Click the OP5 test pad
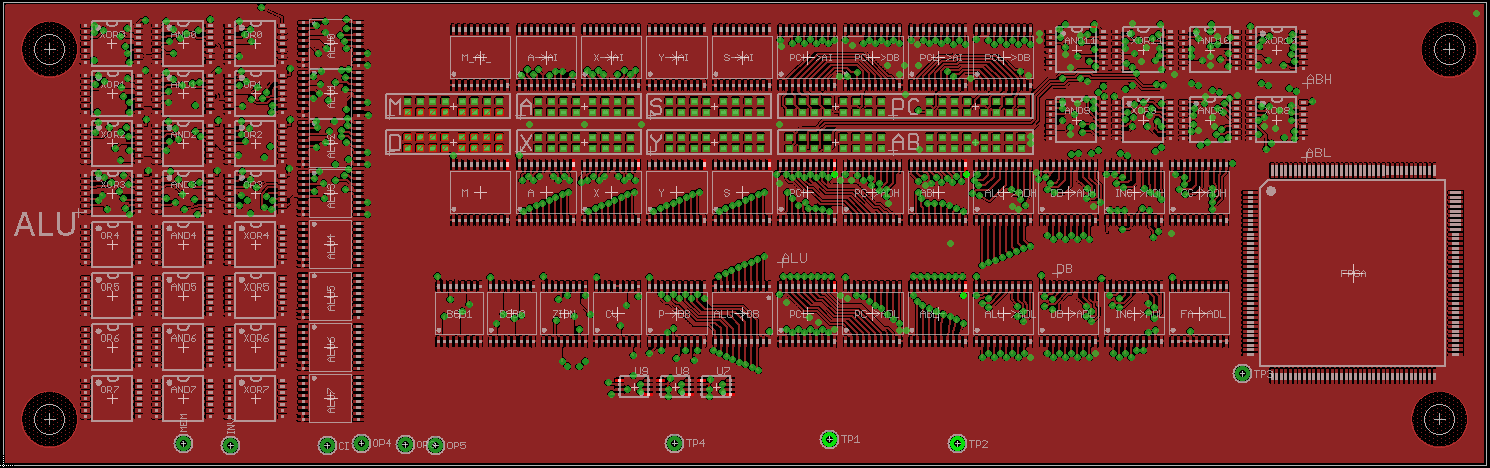This screenshot has width=1490, height=468. [x=435, y=446]
